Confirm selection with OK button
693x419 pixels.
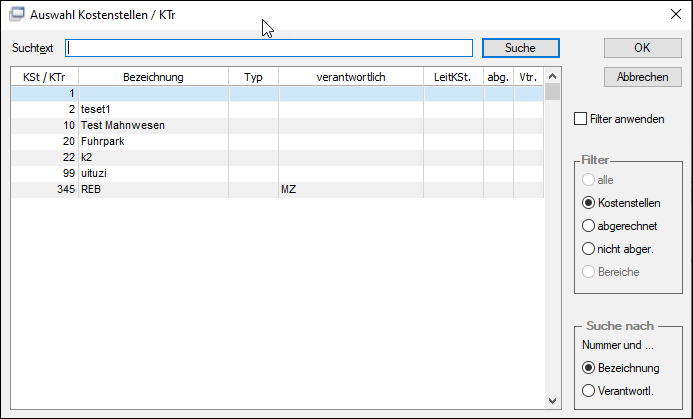pos(643,48)
